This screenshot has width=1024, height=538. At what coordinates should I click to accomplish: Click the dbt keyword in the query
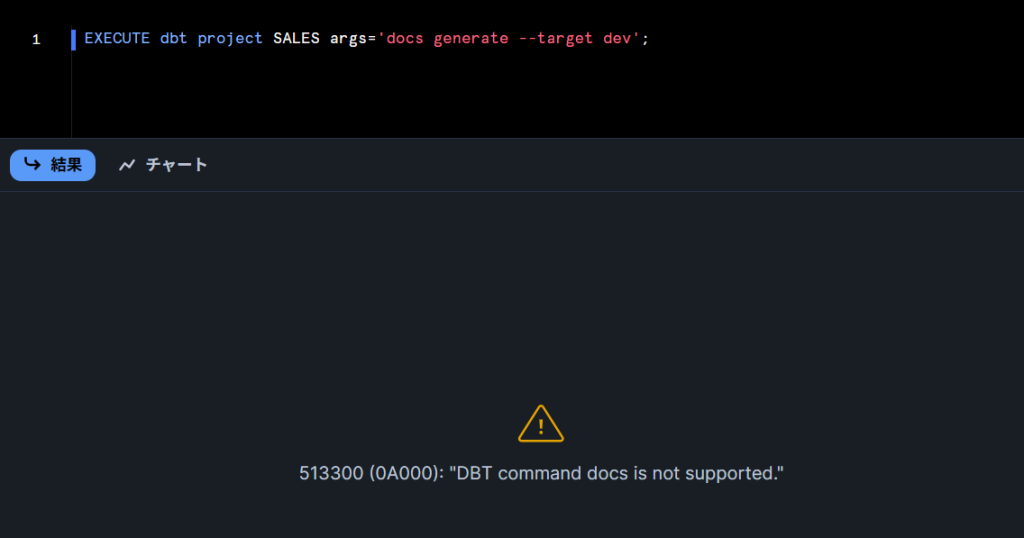pyautogui.click(x=173, y=39)
